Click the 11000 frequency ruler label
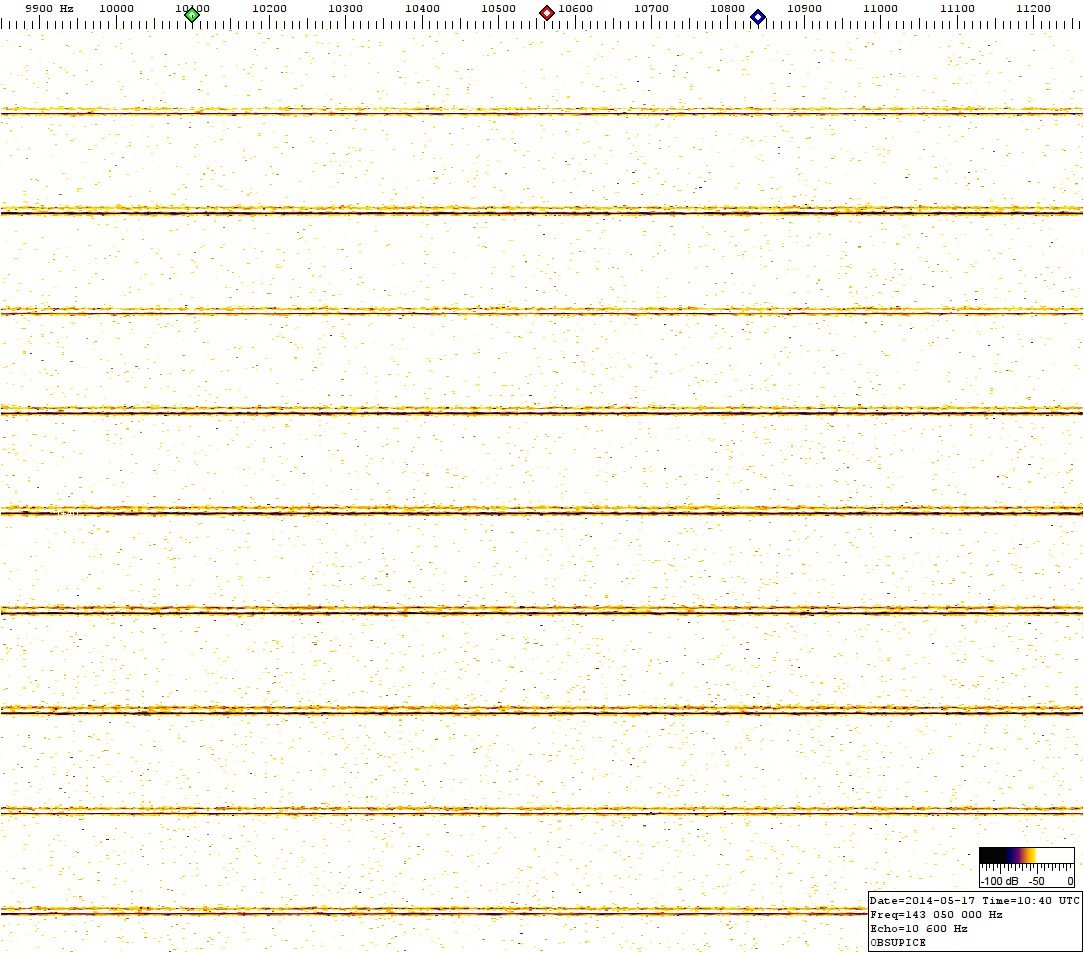This screenshot has height=953, width=1084. [880, 8]
